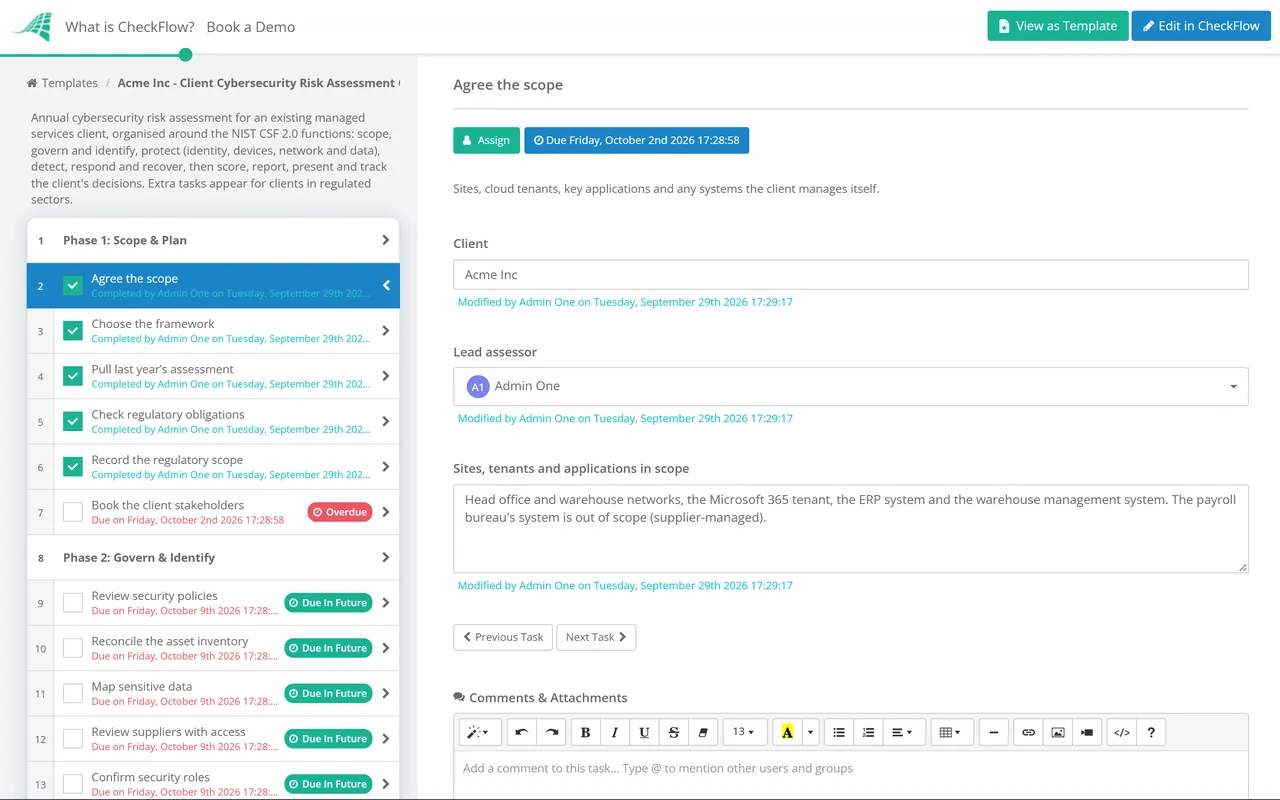The height and width of the screenshot is (800, 1280).
Task: Uncheck the Agree the scope task checkbox
Action: point(73,285)
